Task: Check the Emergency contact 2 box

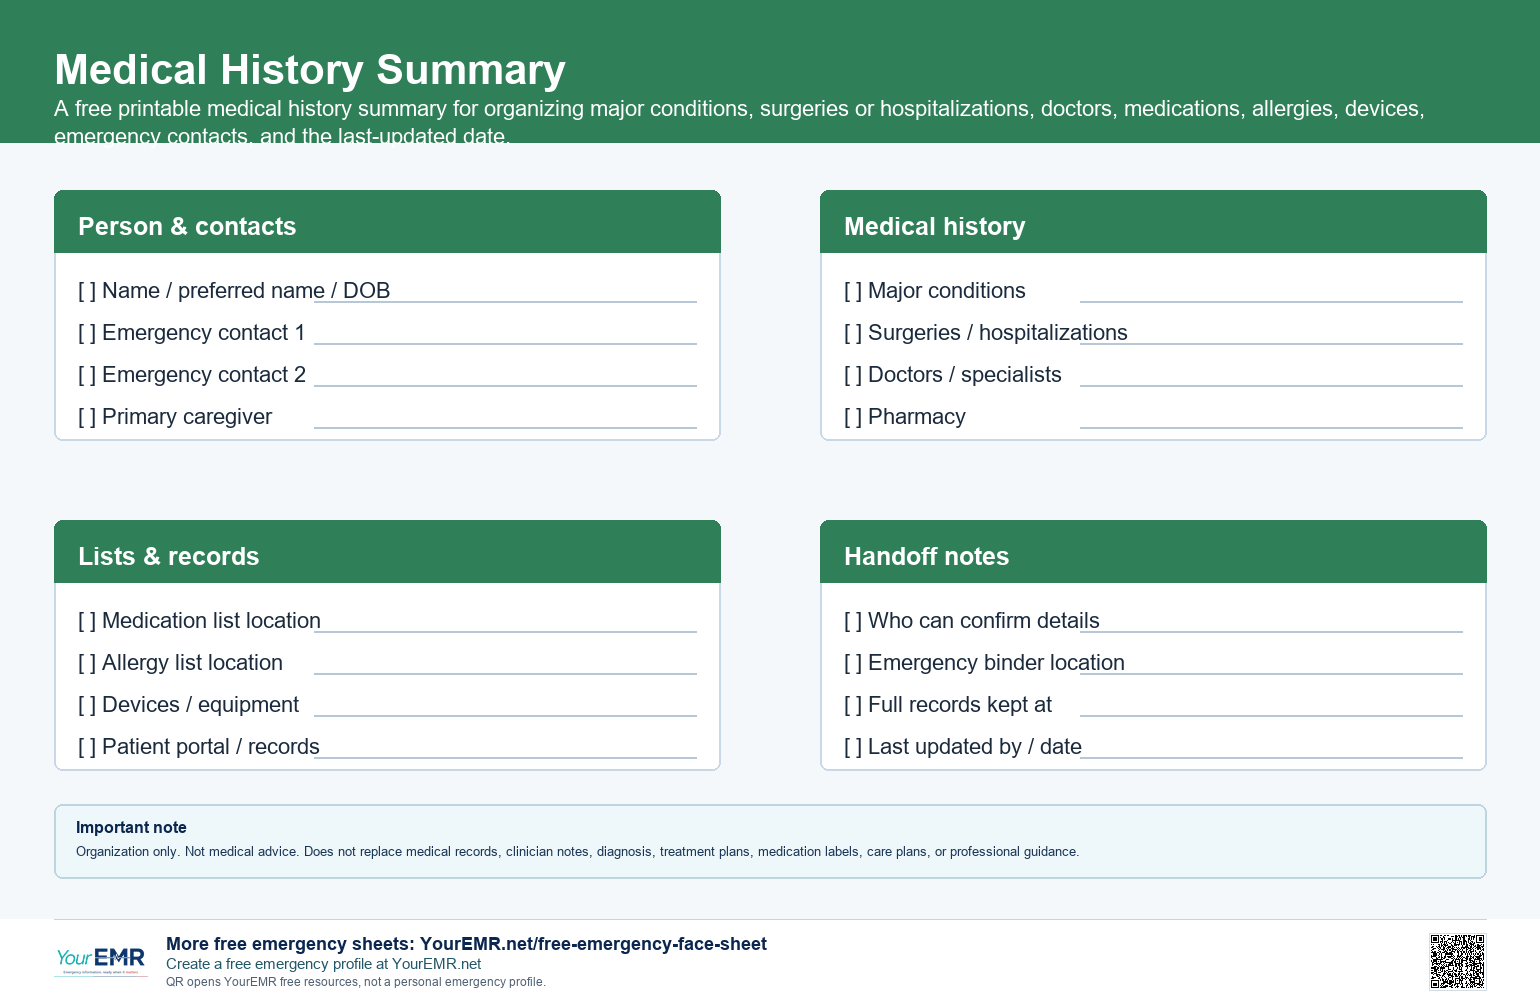Action: click(87, 375)
